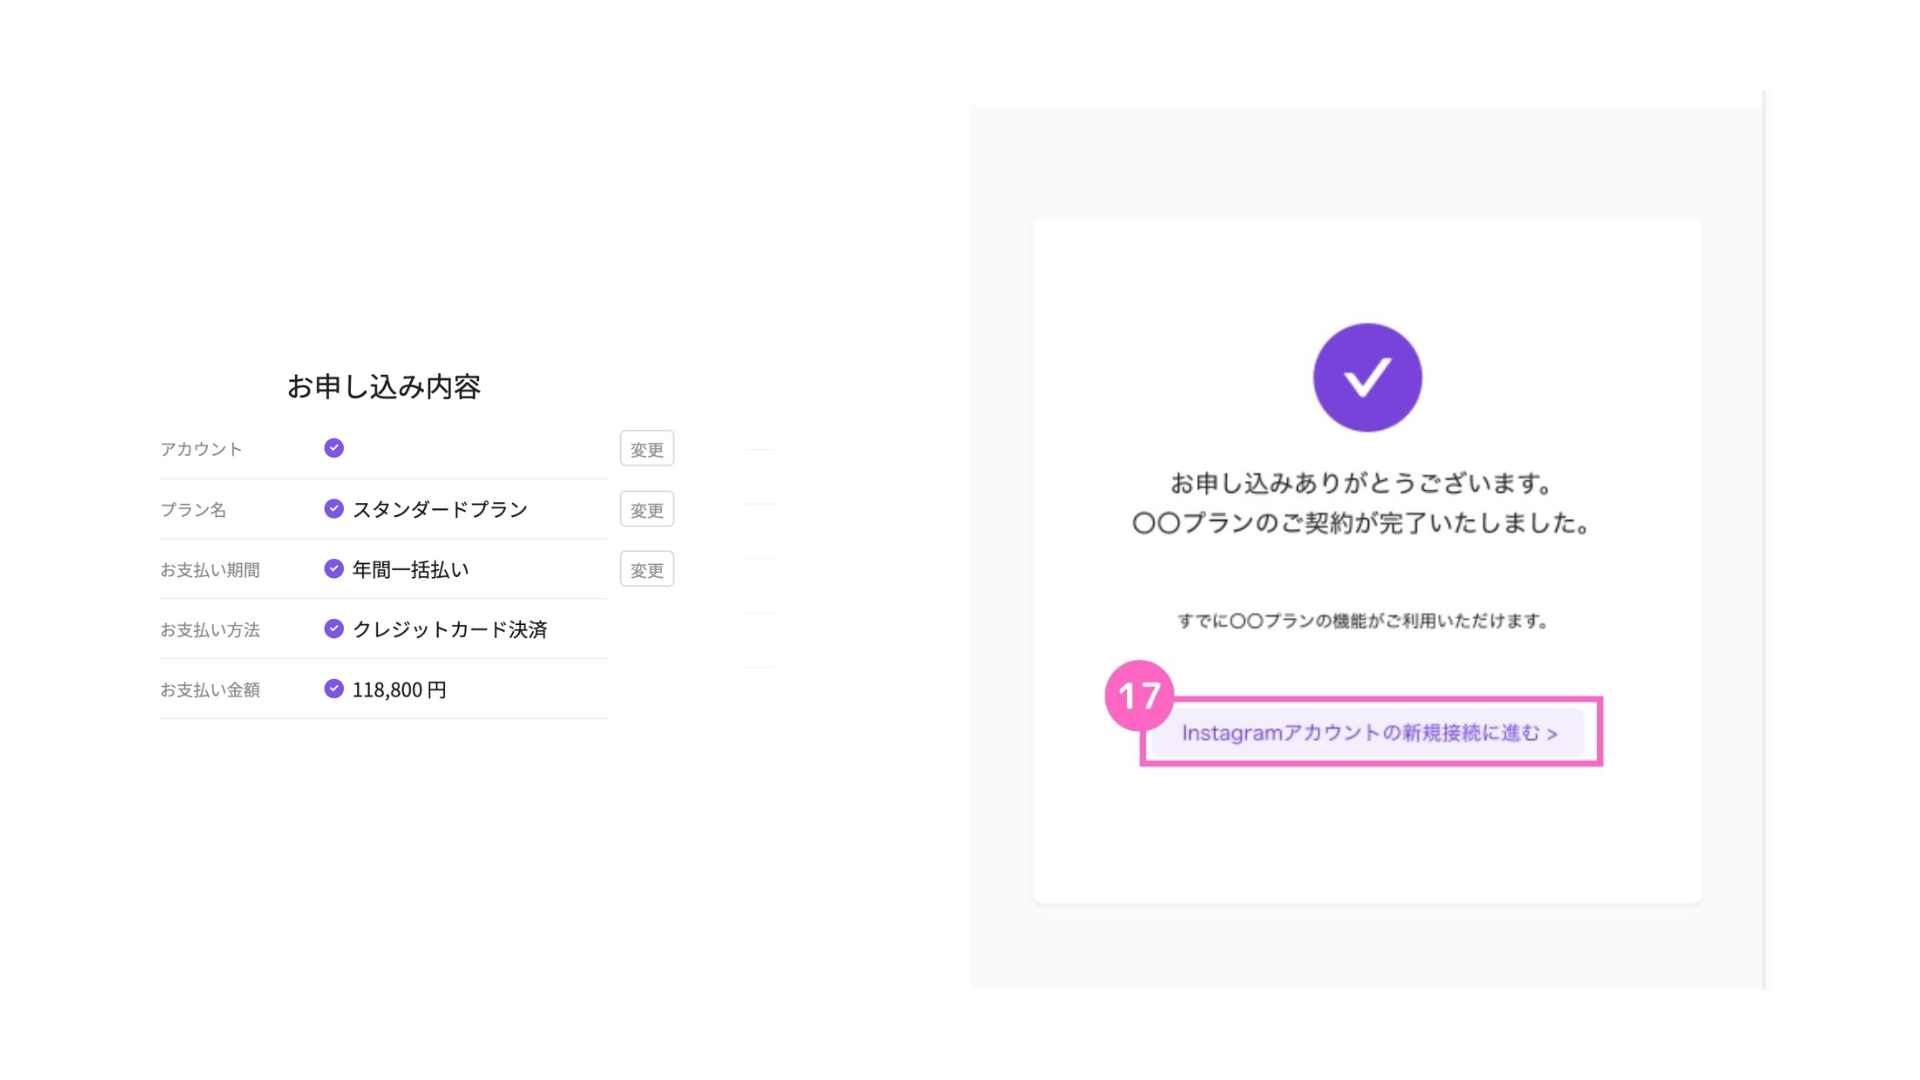Click the check icon beside クレジットカード決済
The image size is (1920, 1080).
click(334, 629)
